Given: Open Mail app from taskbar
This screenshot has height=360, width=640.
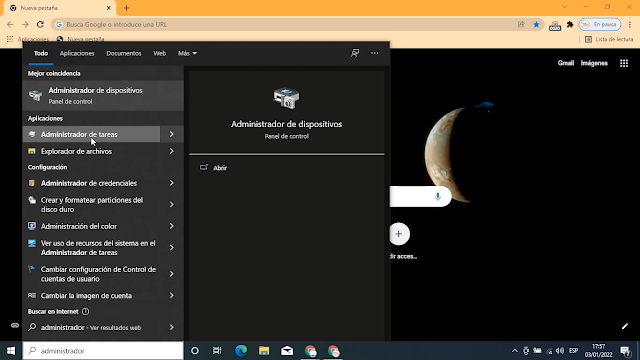Looking at the screenshot, I should tap(287, 351).
